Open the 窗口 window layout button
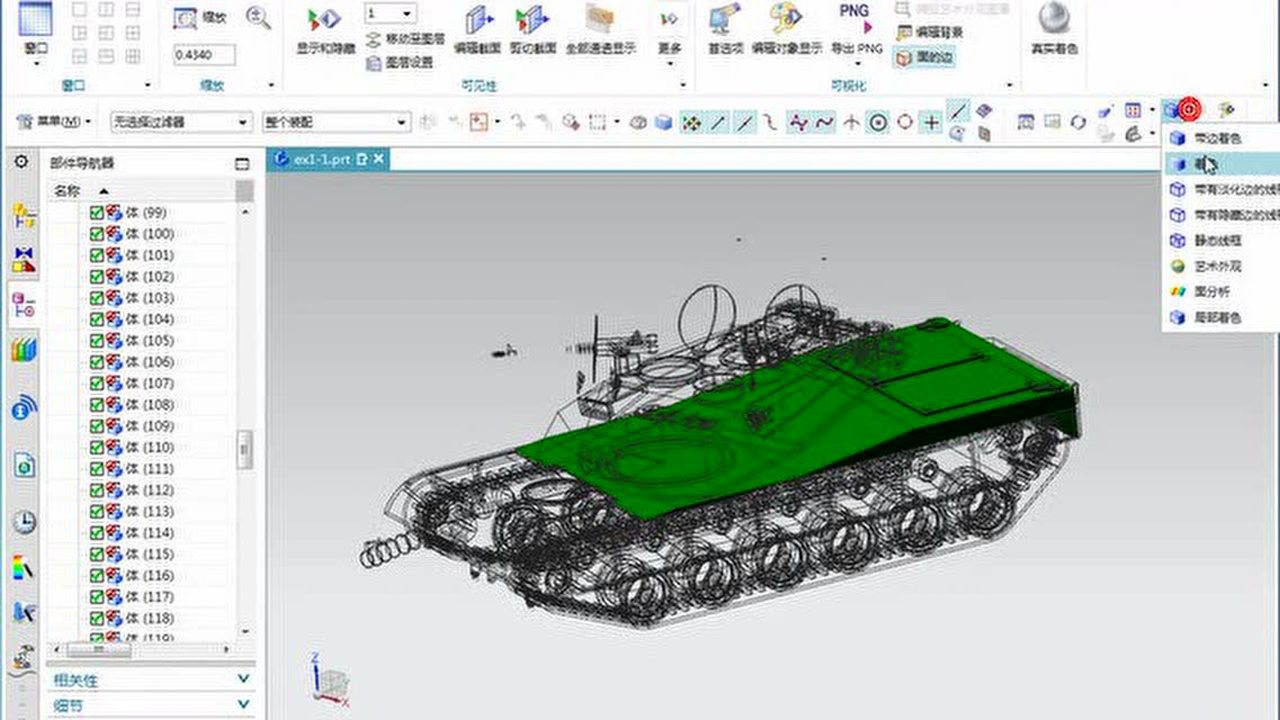This screenshot has width=1280, height=720. click(x=36, y=32)
